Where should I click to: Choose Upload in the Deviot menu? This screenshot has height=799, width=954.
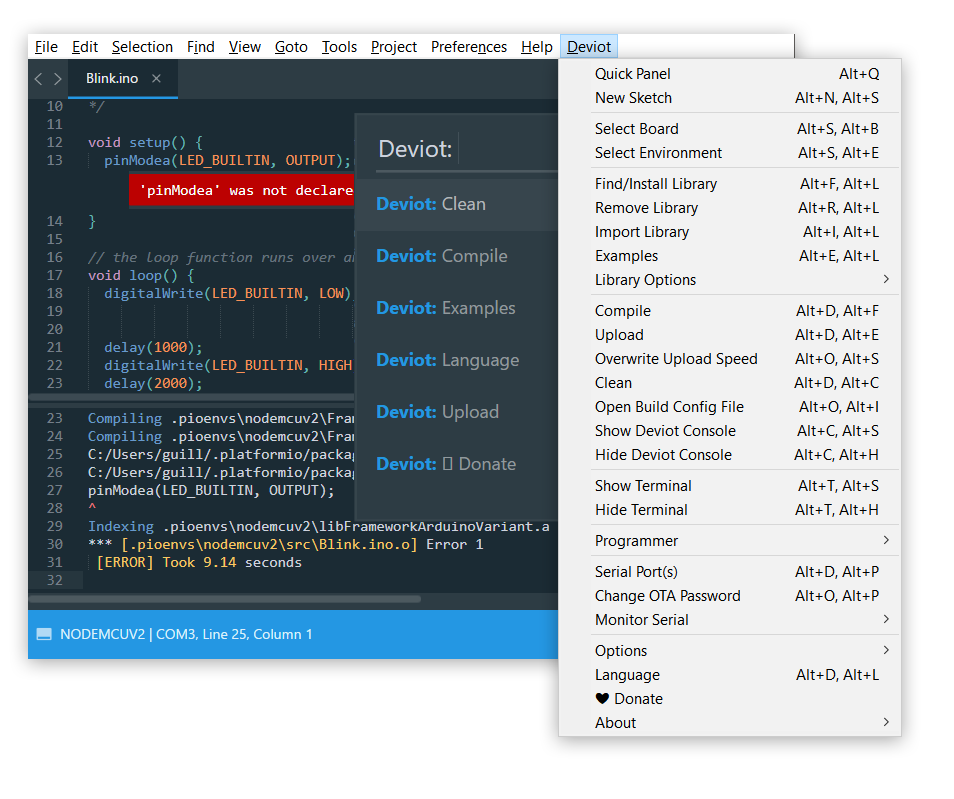619,335
